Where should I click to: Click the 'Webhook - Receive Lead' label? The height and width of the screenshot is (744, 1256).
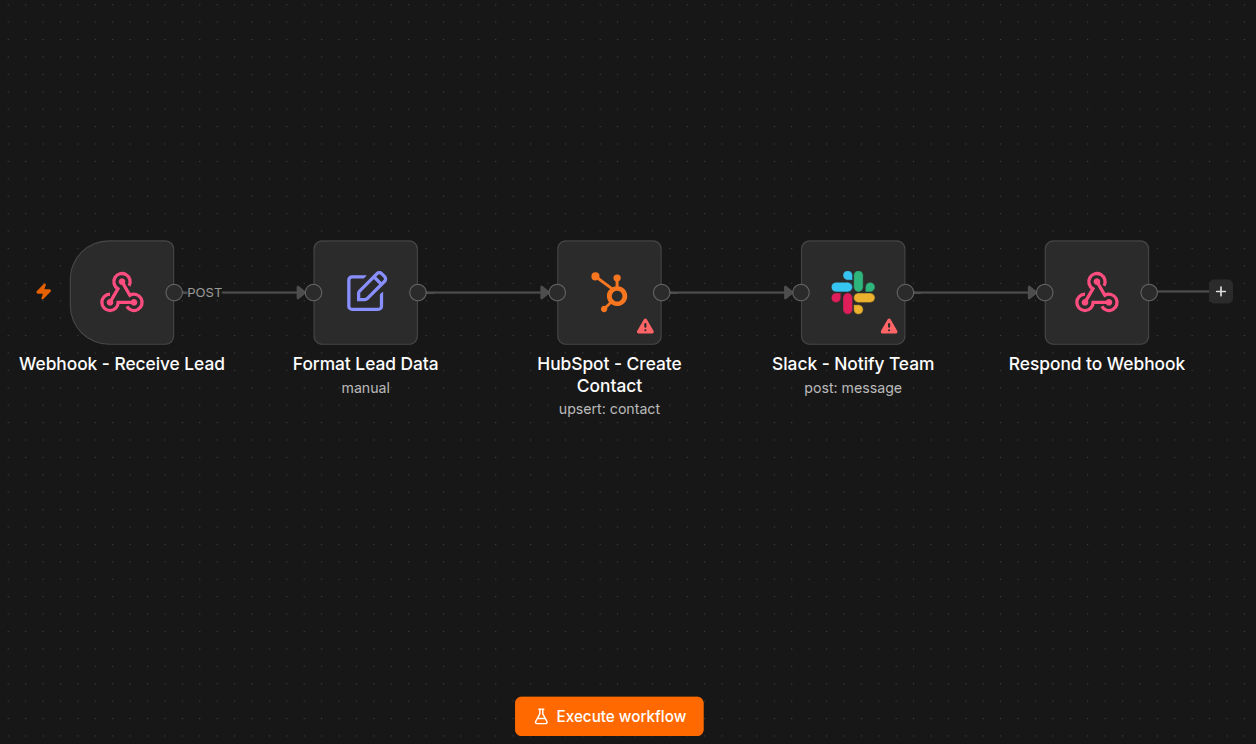122,364
